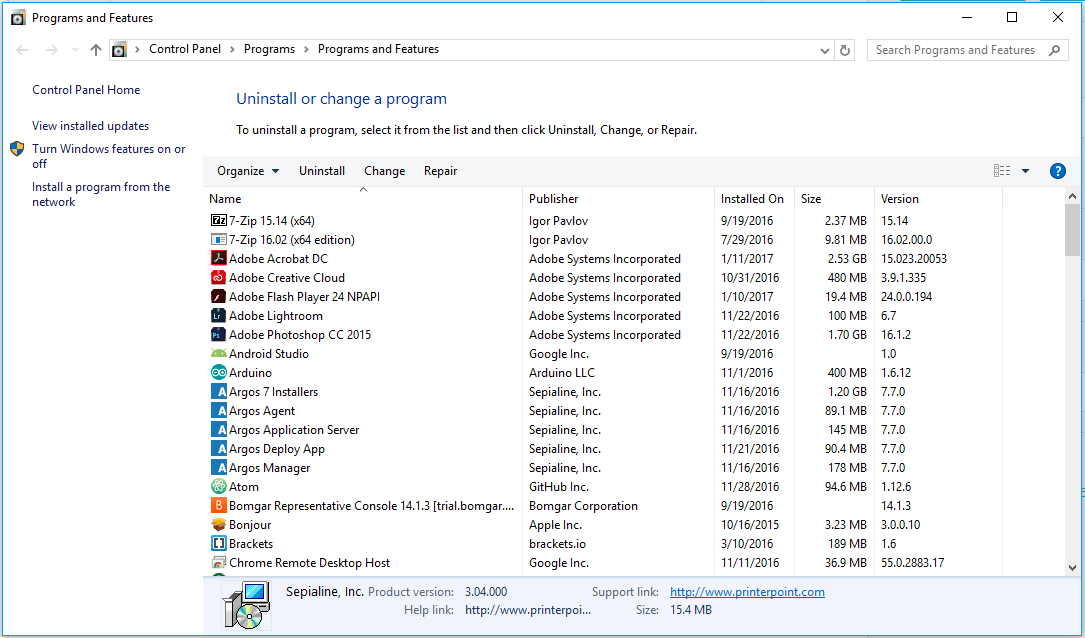The height and width of the screenshot is (638, 1085).
Task: Open the recent locations dropdown arrow
Action: click(x=75, y=50)
